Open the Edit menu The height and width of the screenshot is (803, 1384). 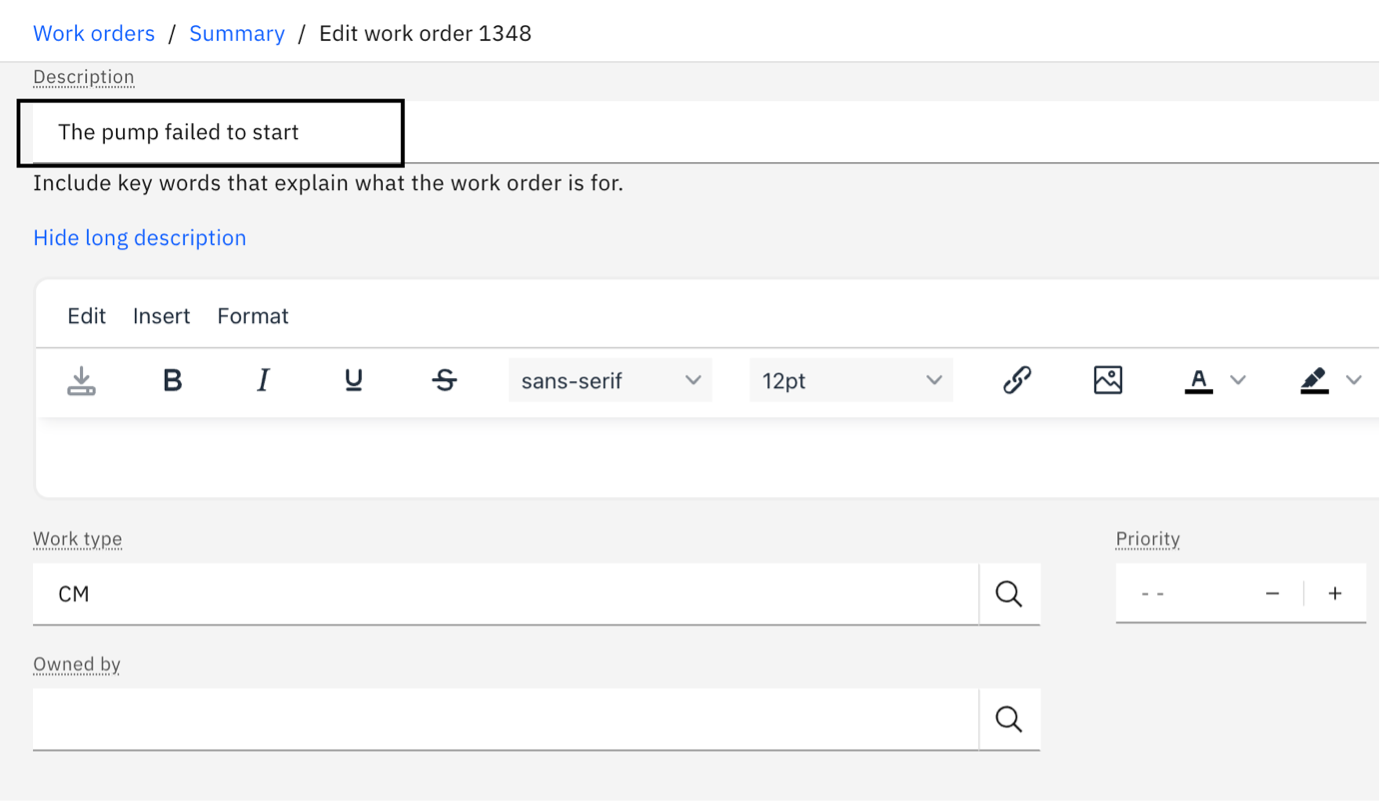pyautogui.click(x=86, y=315)
